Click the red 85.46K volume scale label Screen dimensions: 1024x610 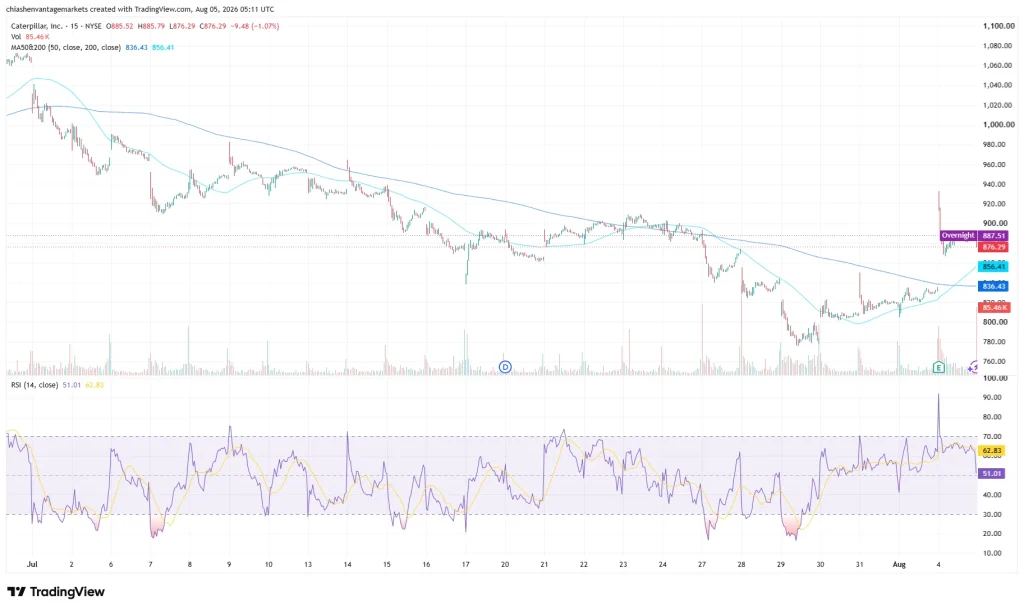pos(993,308)
